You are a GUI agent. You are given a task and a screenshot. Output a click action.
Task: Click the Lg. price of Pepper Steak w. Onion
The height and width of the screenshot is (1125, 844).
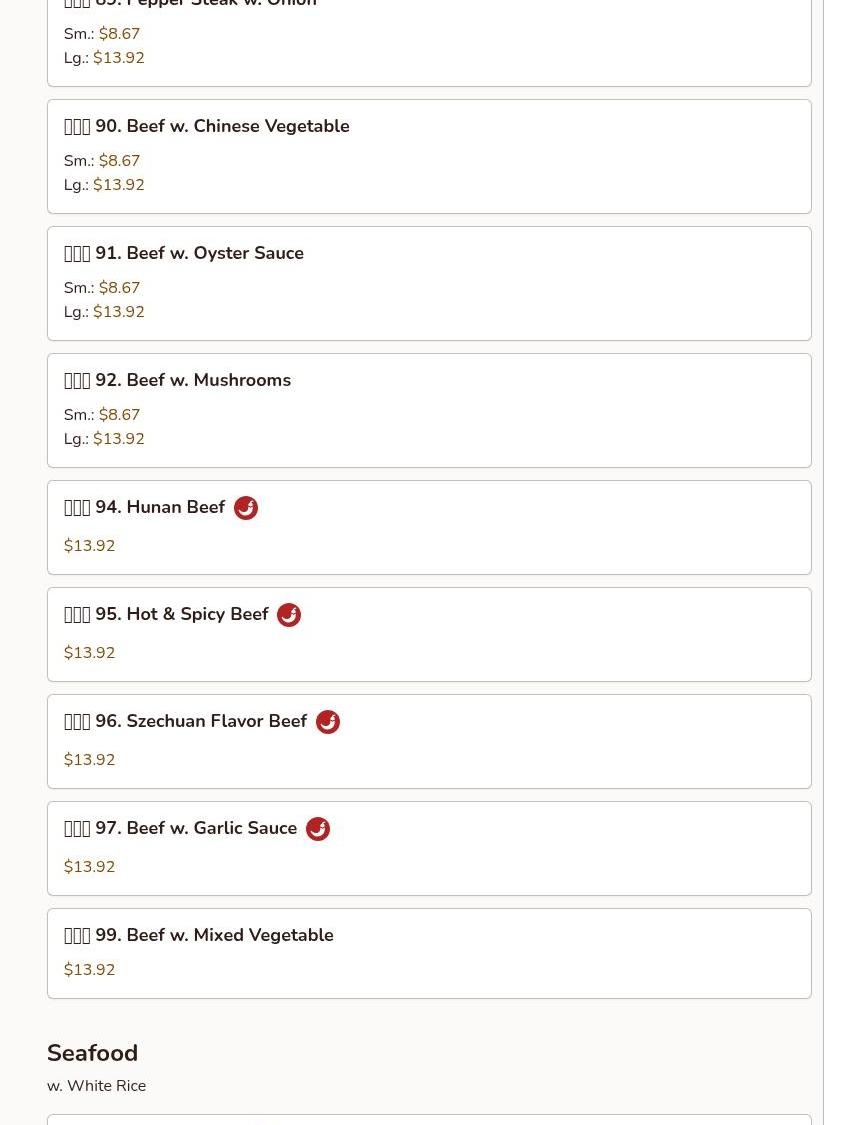coord(118,58)
